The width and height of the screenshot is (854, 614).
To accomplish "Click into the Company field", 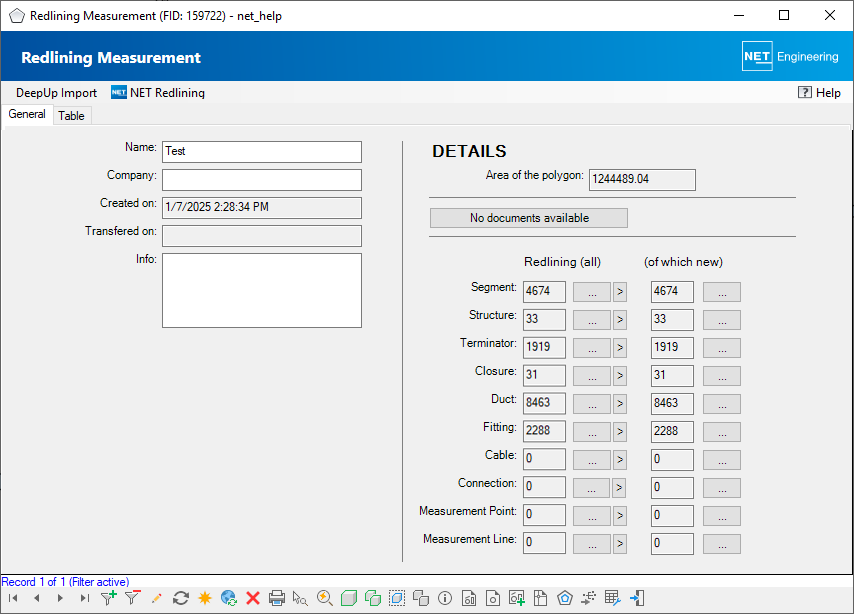I will (262, 180).
